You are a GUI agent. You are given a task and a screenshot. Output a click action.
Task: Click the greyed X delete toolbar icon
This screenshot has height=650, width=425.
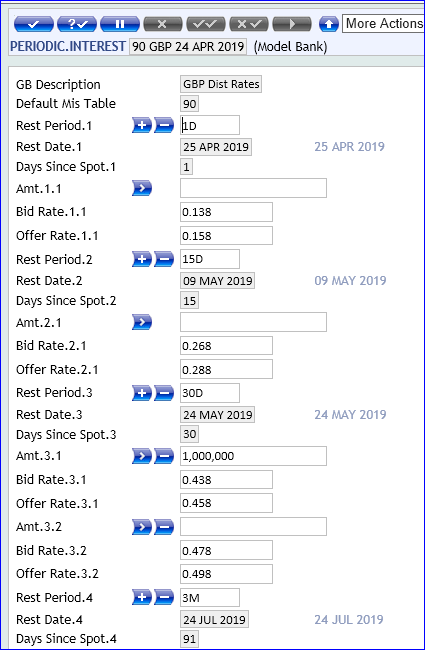163,24
